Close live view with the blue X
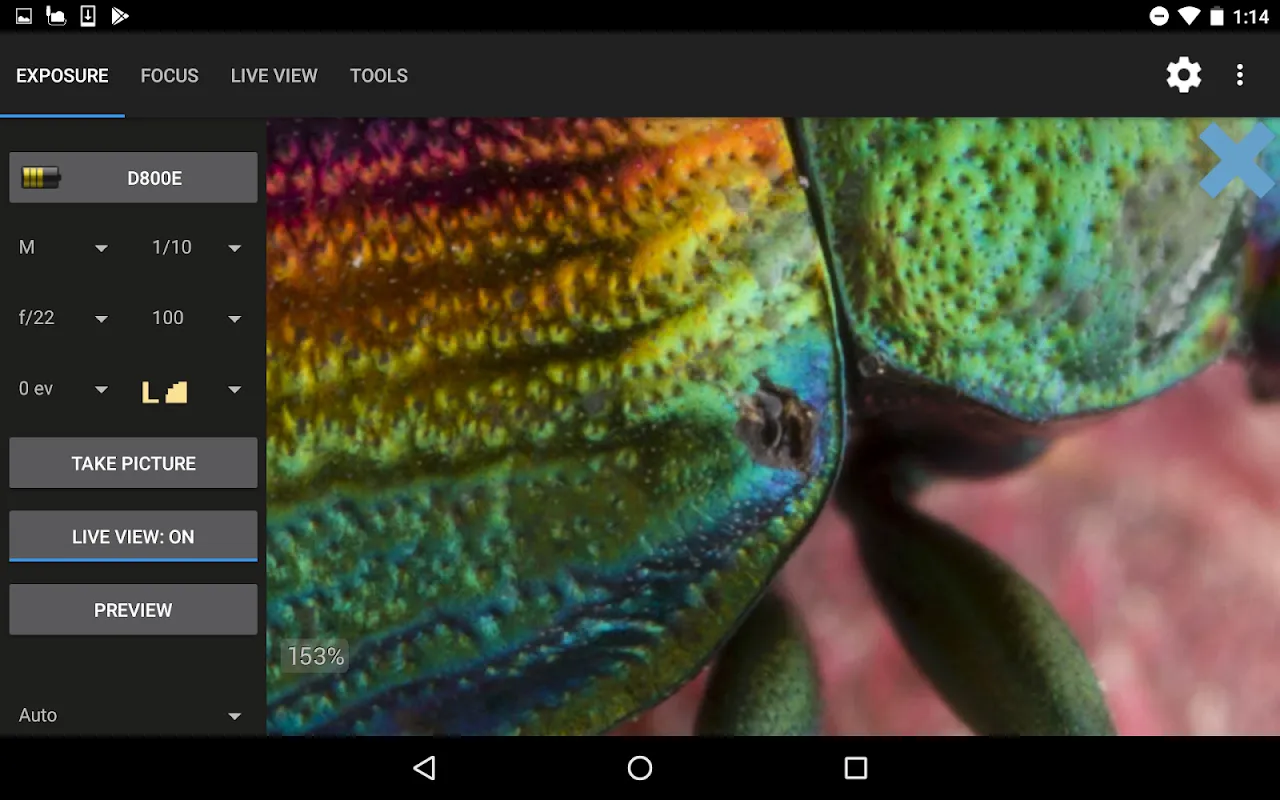 pyautogui.click(x=1238, y=159)
